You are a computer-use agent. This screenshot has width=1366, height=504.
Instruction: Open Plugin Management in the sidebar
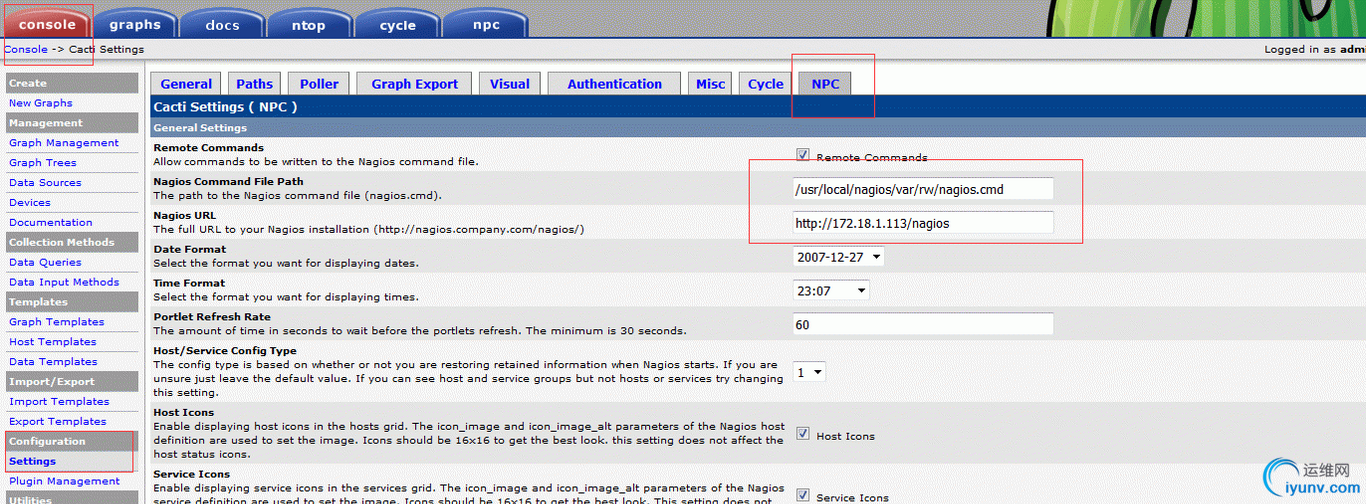[x=64, y=481]
